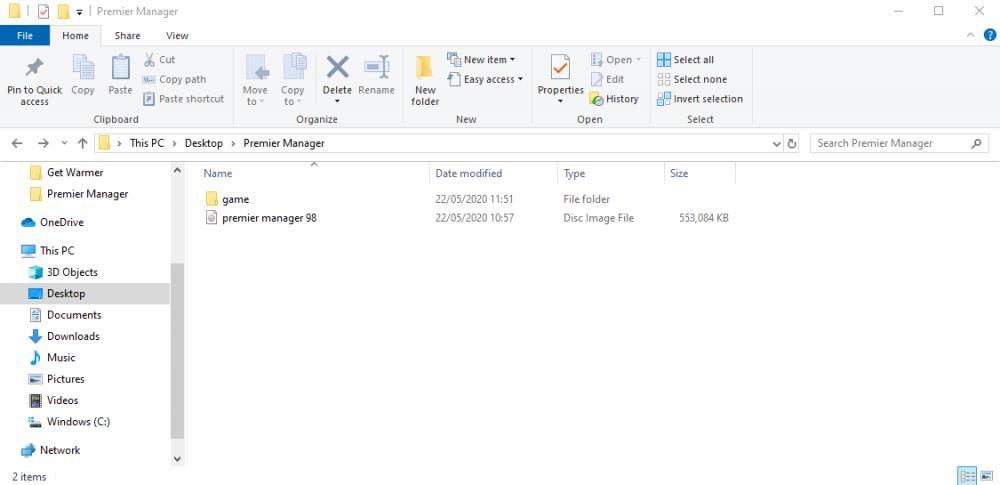Open the address bar history dropdown
The height and width of the screenshot is (485, 1000).
[x=777, y=144]
